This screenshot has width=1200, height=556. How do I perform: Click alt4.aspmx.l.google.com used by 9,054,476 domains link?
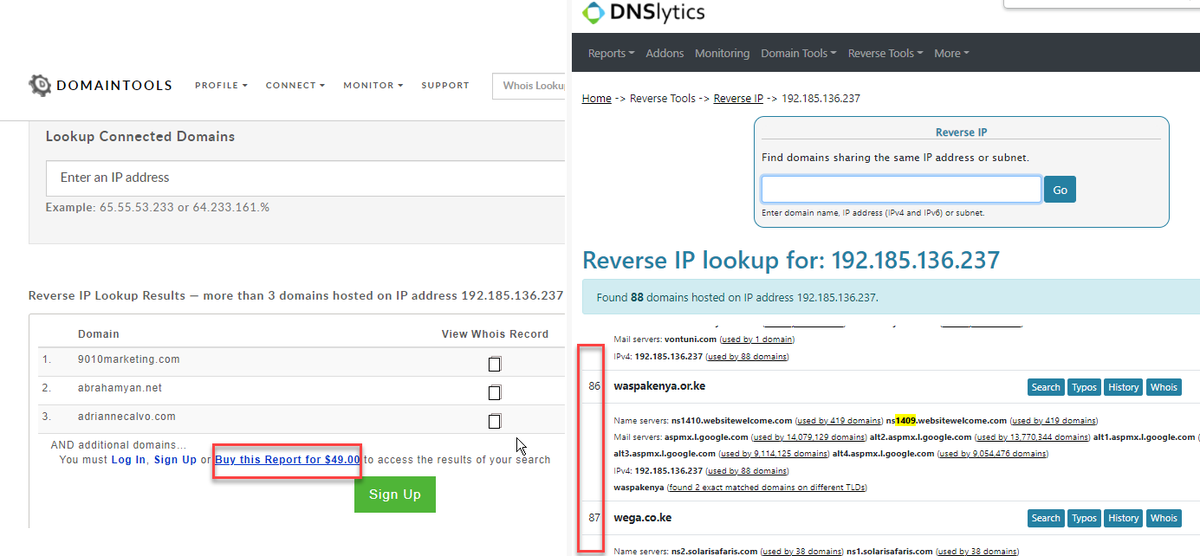click(x=995, y=453)
